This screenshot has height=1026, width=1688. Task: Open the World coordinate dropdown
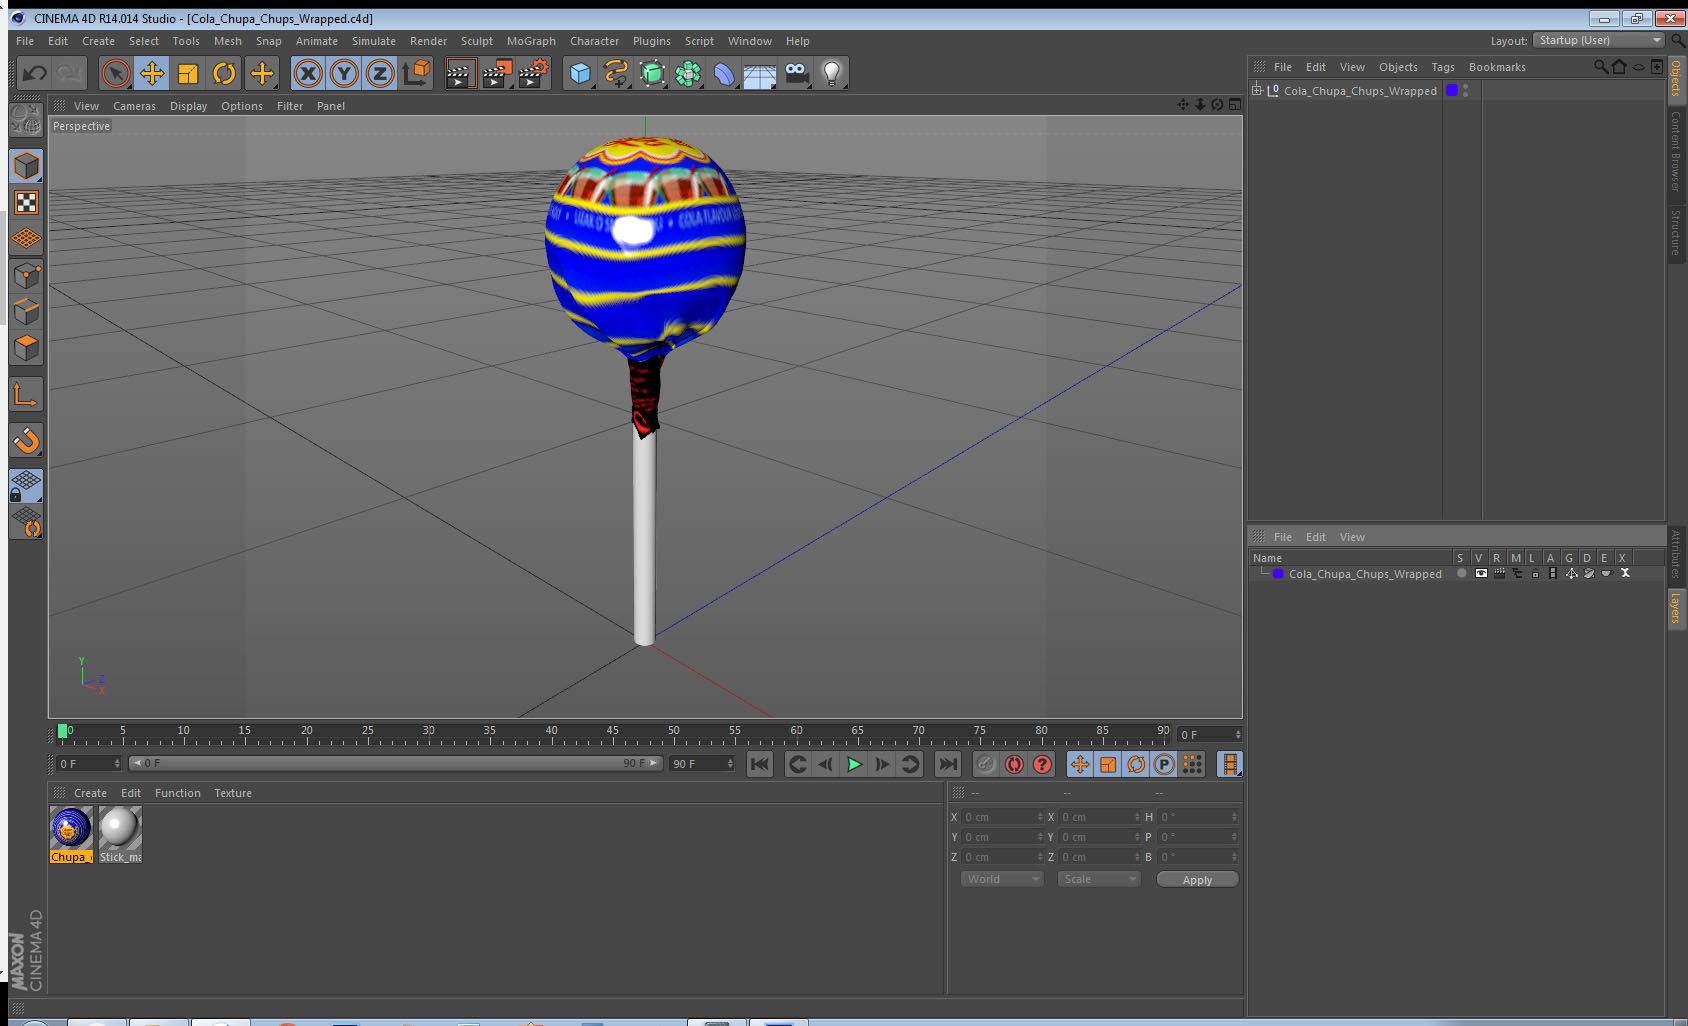click(x=1002, y=879)
